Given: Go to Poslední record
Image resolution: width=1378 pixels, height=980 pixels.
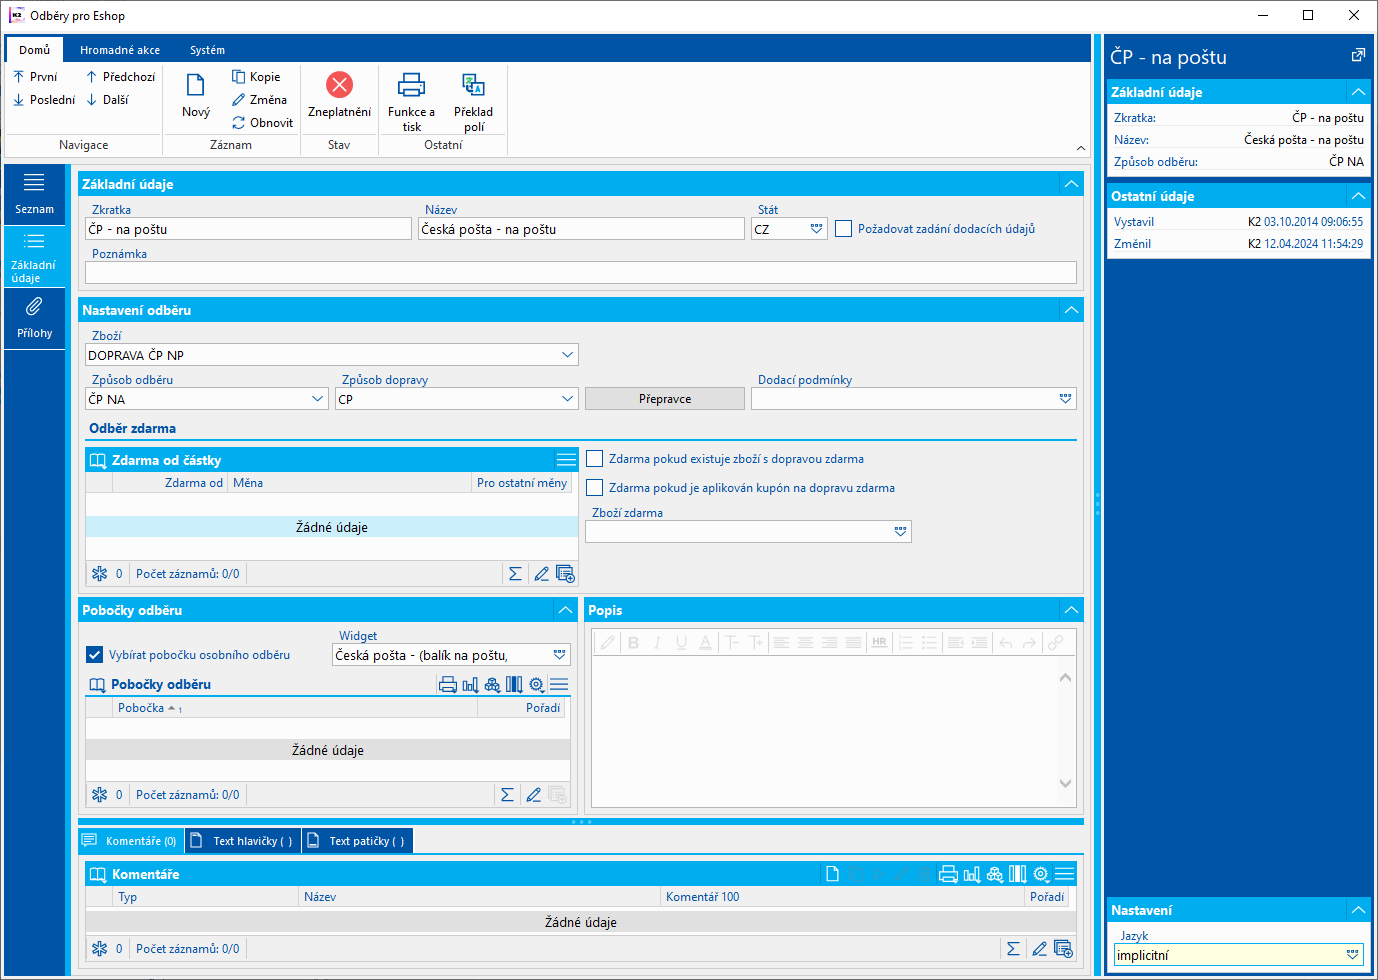Looking at the screenshot, I should [44, 100].
